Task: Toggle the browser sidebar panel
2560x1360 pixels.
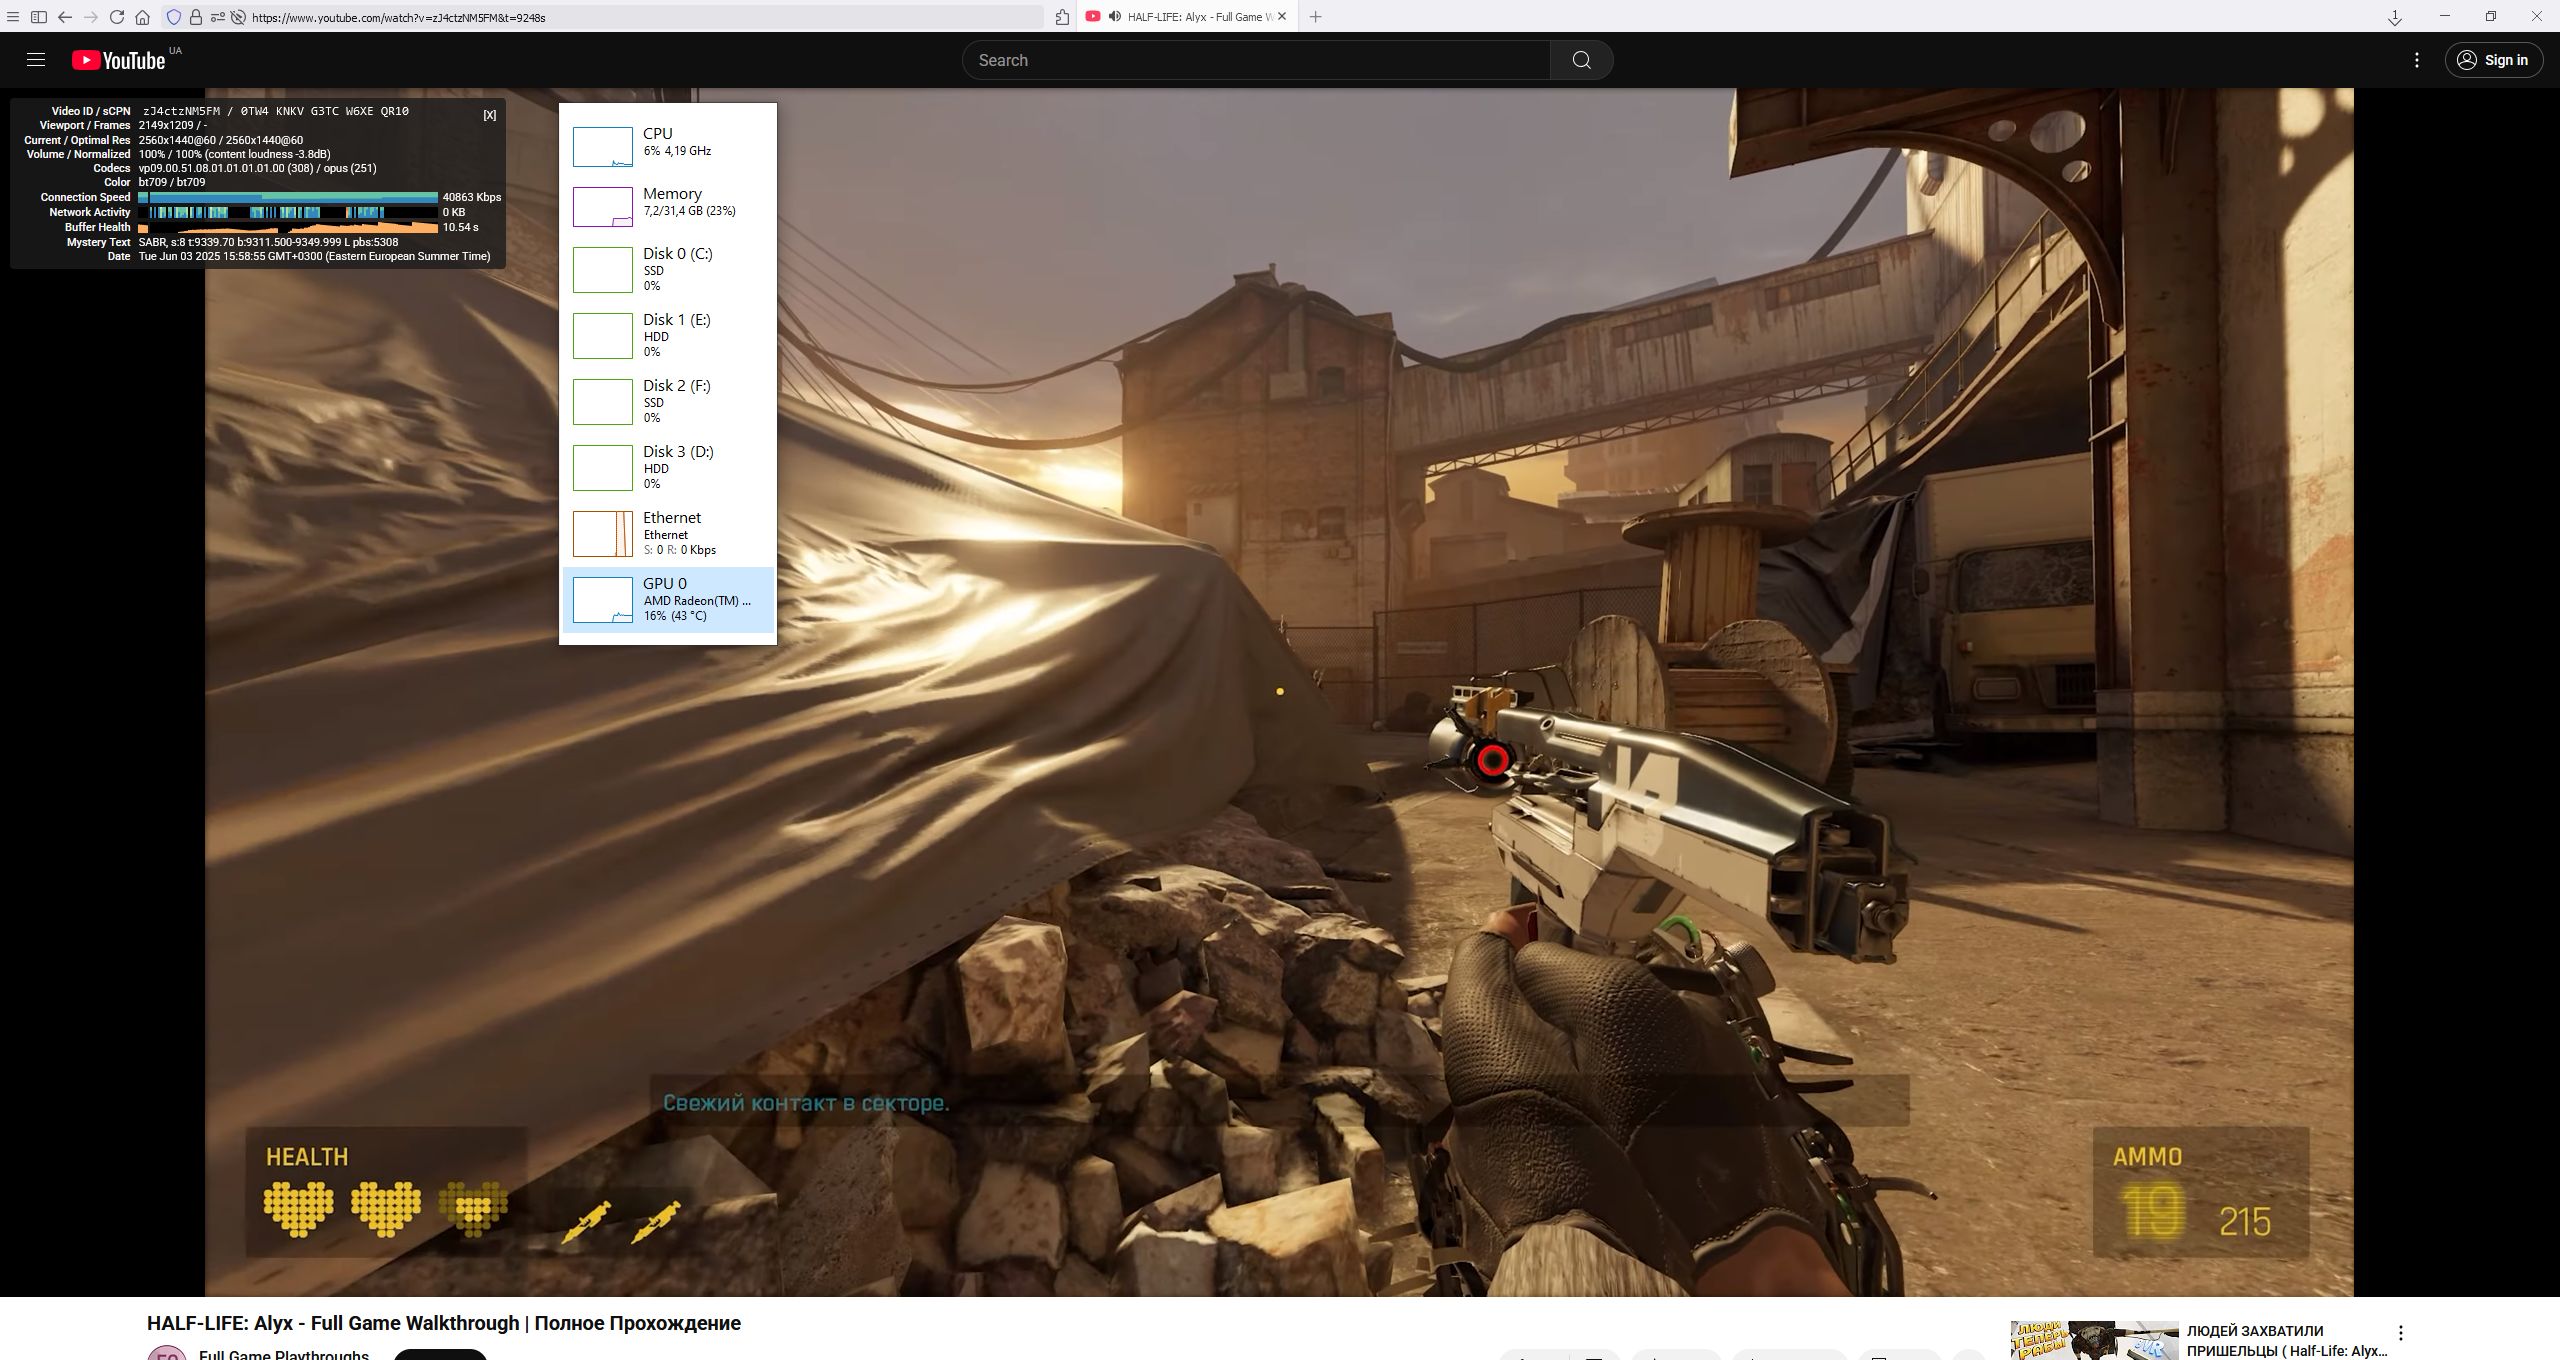Action: click(39, 17)
